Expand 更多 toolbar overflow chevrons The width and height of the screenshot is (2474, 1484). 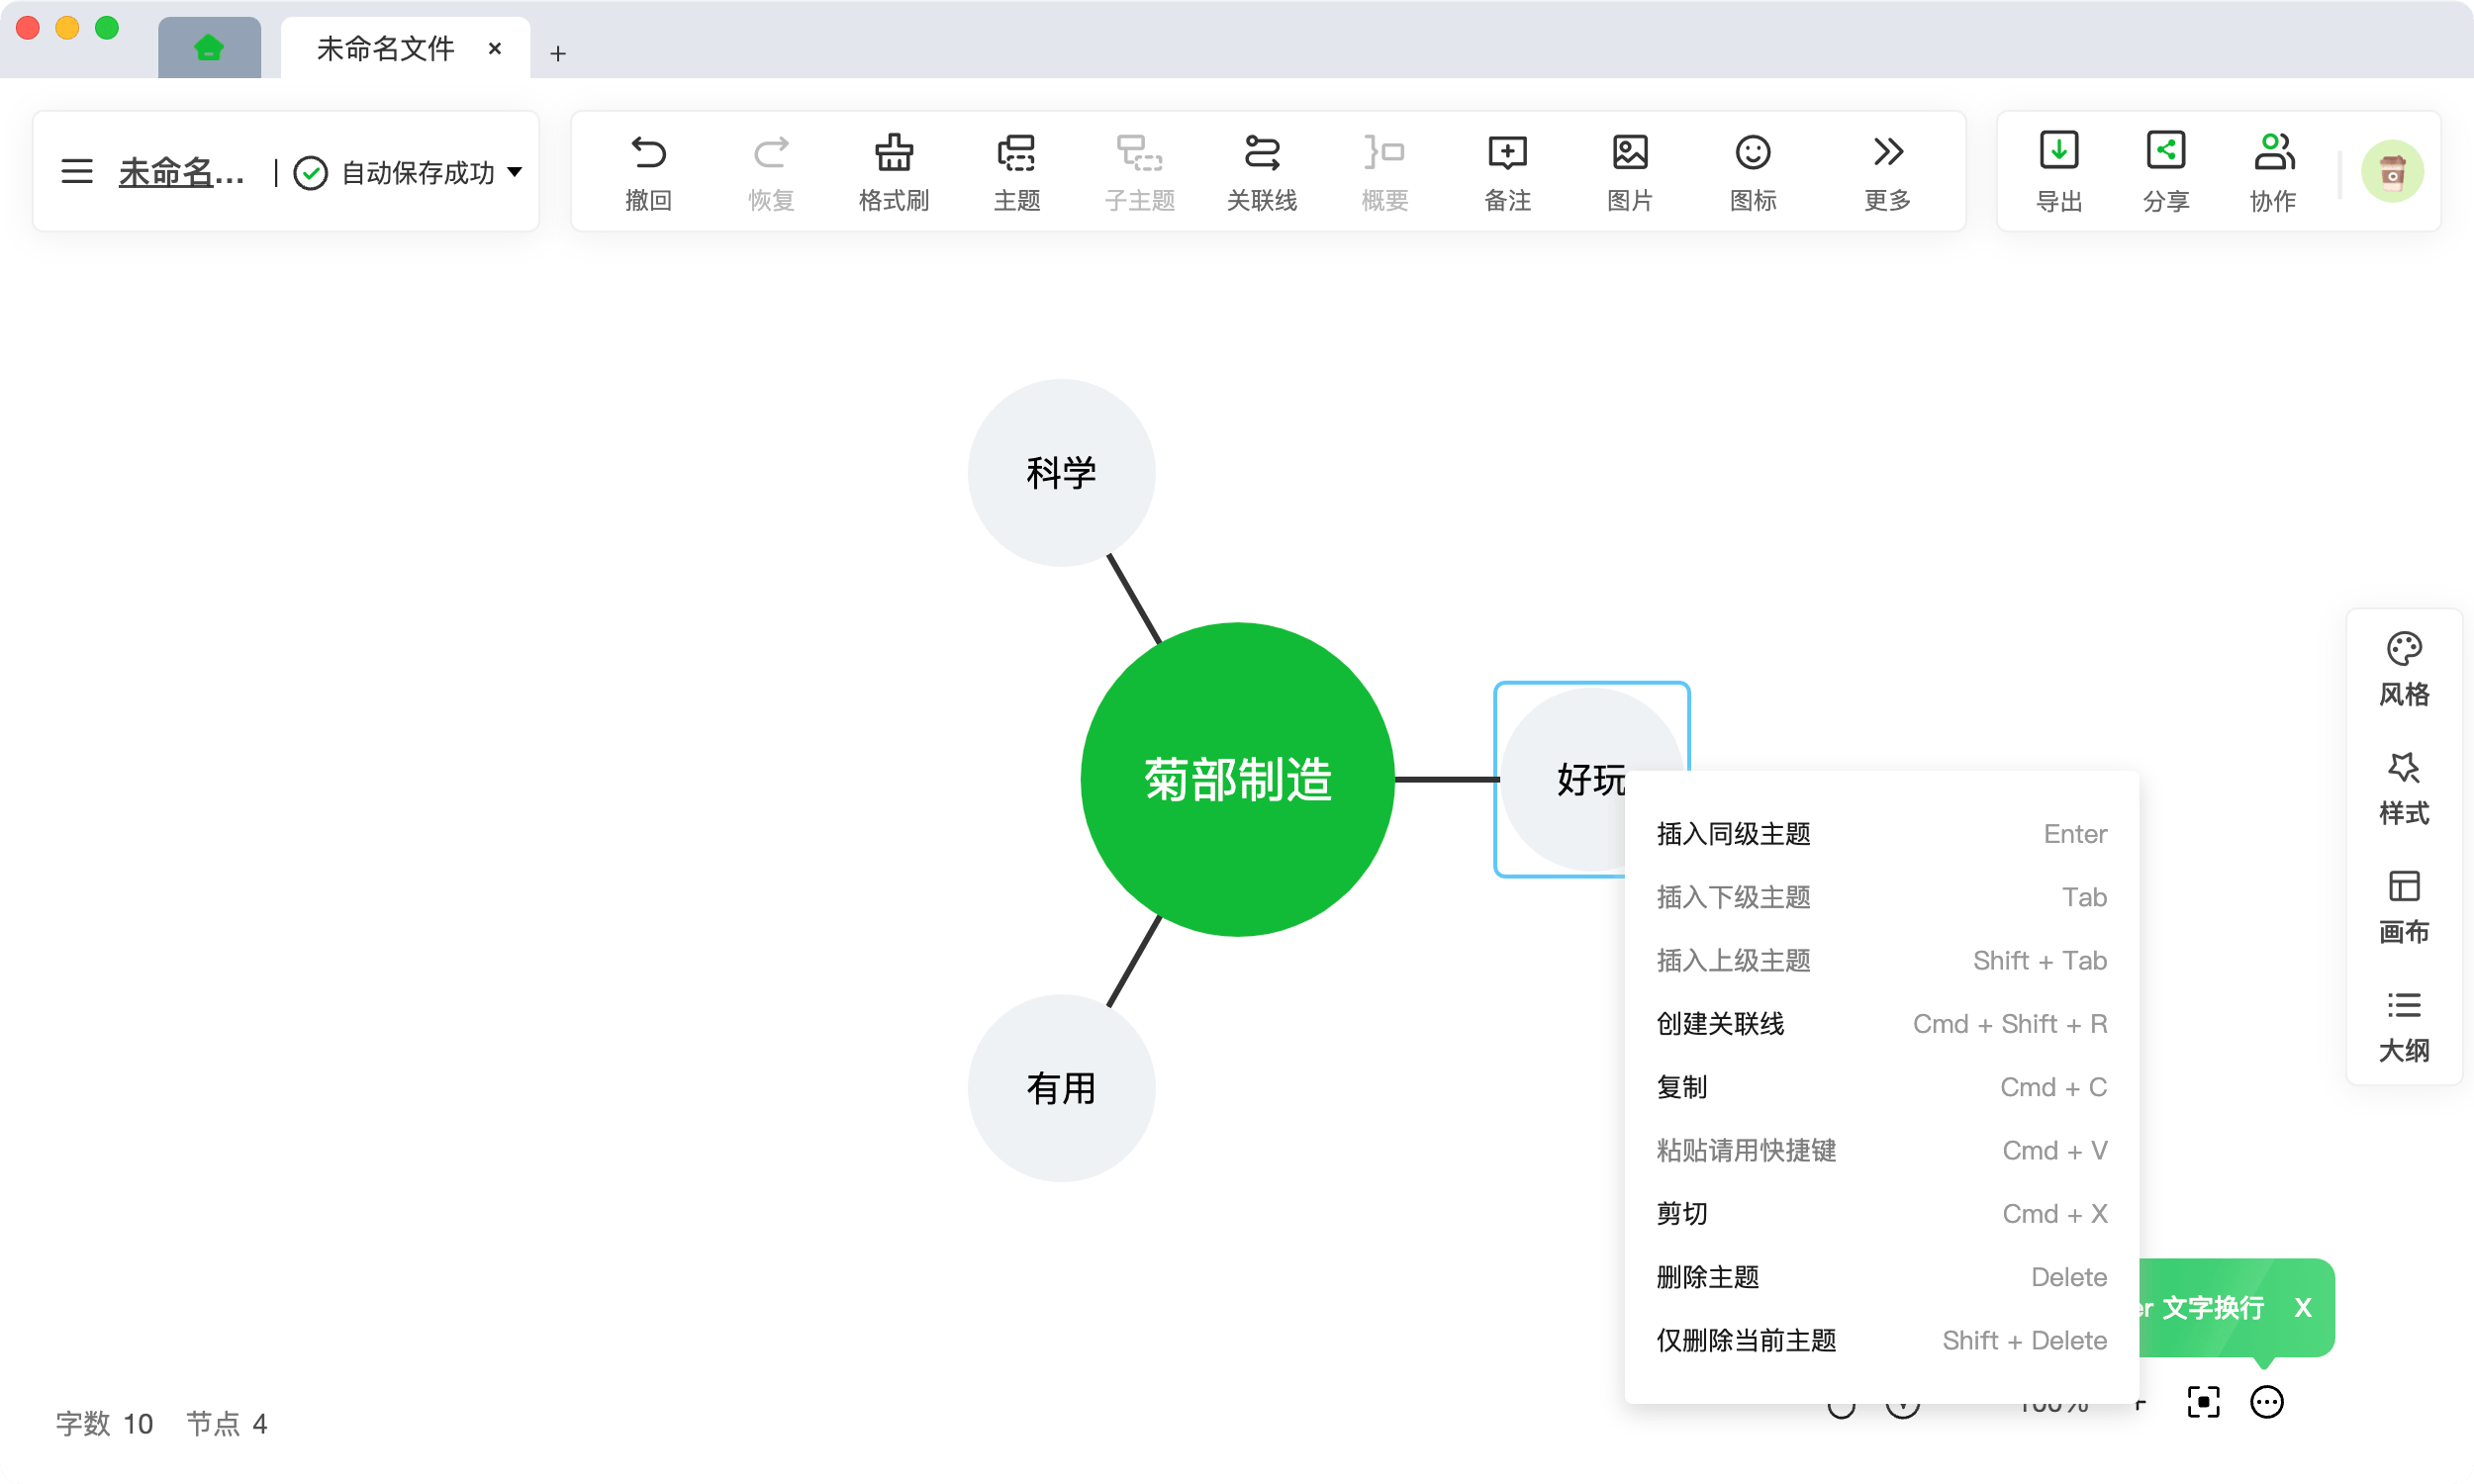[1887, 153]
